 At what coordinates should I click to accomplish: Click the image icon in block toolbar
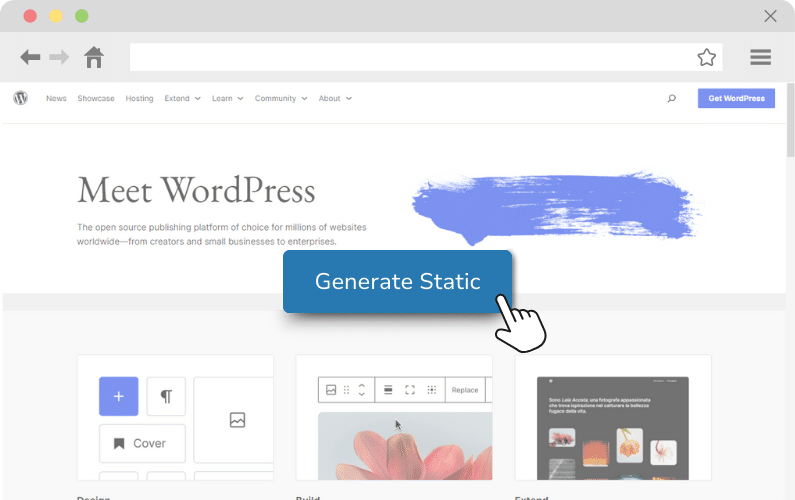331,389
